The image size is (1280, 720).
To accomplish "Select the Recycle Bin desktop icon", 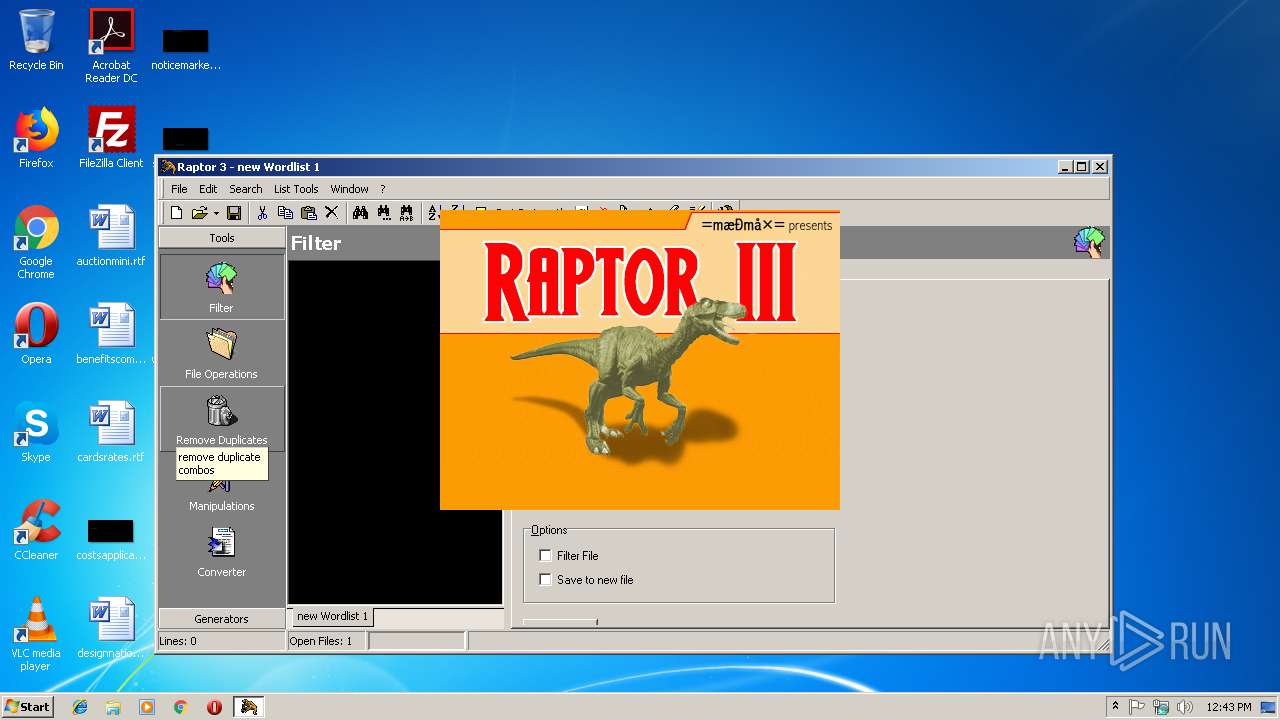I will (36, 40).
